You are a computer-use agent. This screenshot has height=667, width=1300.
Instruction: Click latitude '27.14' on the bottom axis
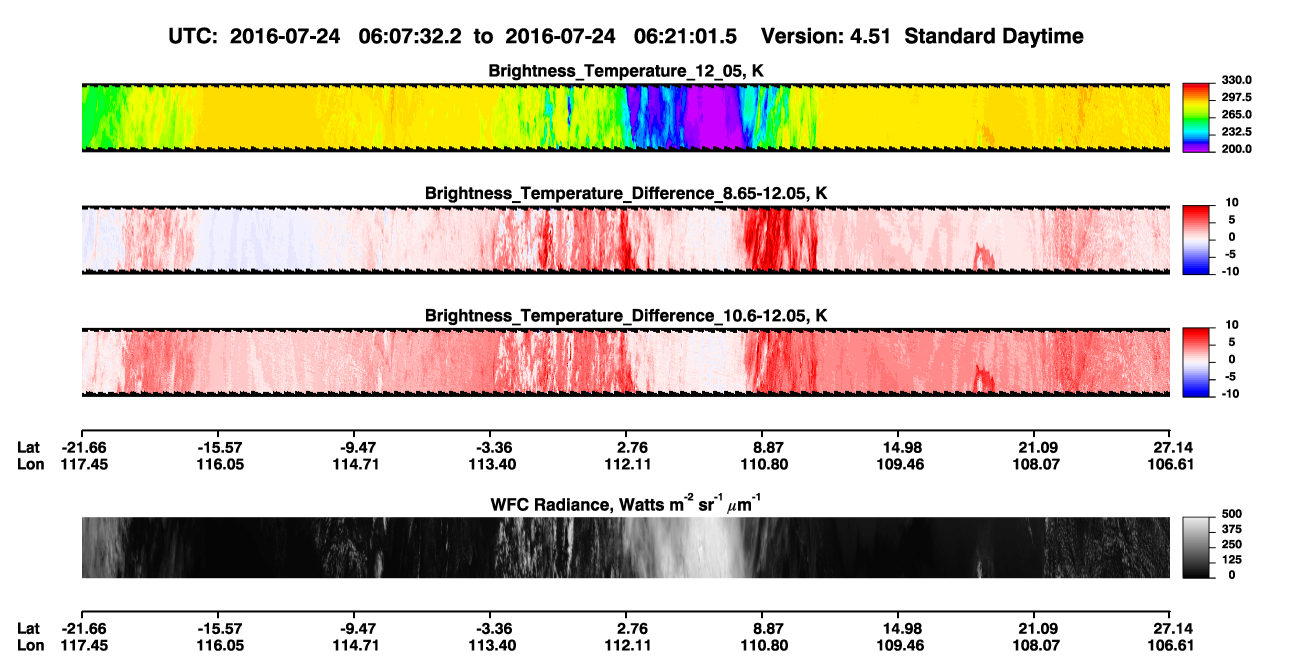[x=1172, y=629]
